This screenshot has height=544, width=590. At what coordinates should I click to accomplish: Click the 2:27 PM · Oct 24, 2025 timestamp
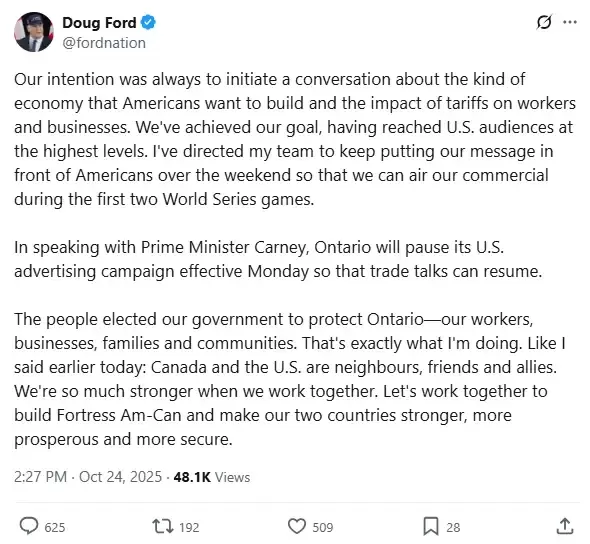(x=88, y=477)
